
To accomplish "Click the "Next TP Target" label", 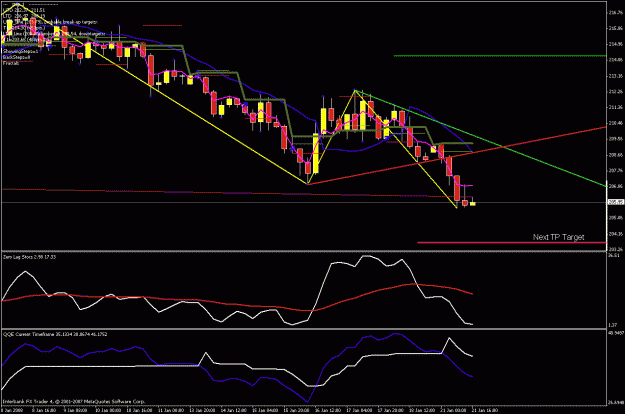I will click(x=558, y=237).
